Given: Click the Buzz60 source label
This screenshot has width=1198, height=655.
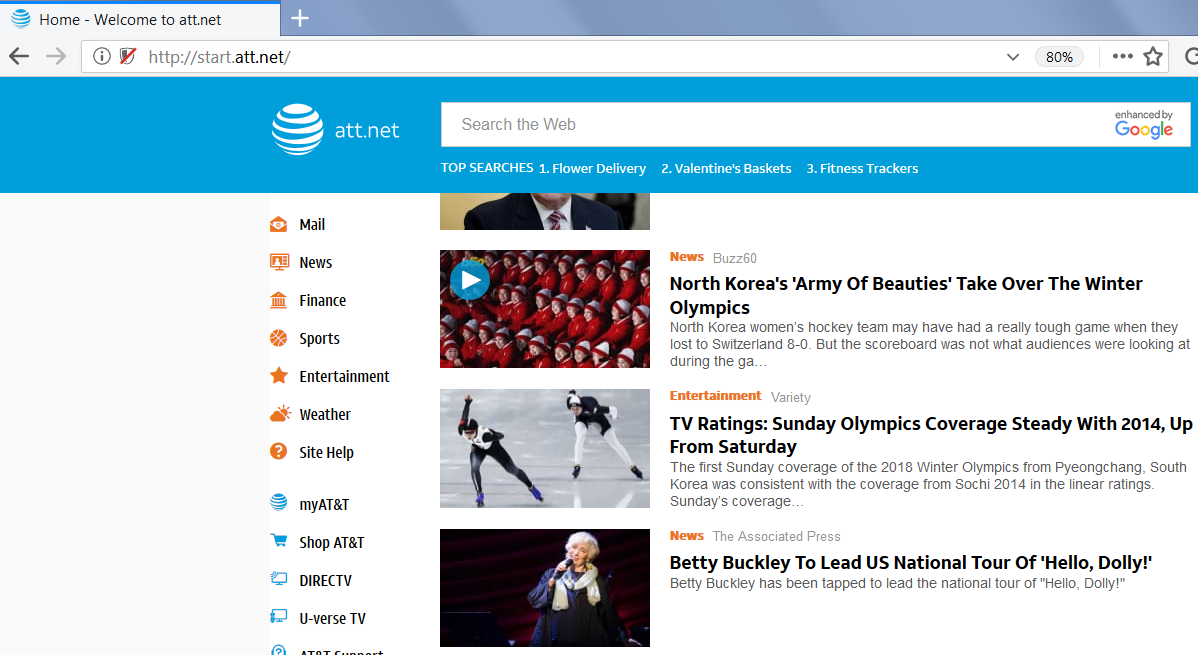Looking at the screenshot, I should [734, 258].
